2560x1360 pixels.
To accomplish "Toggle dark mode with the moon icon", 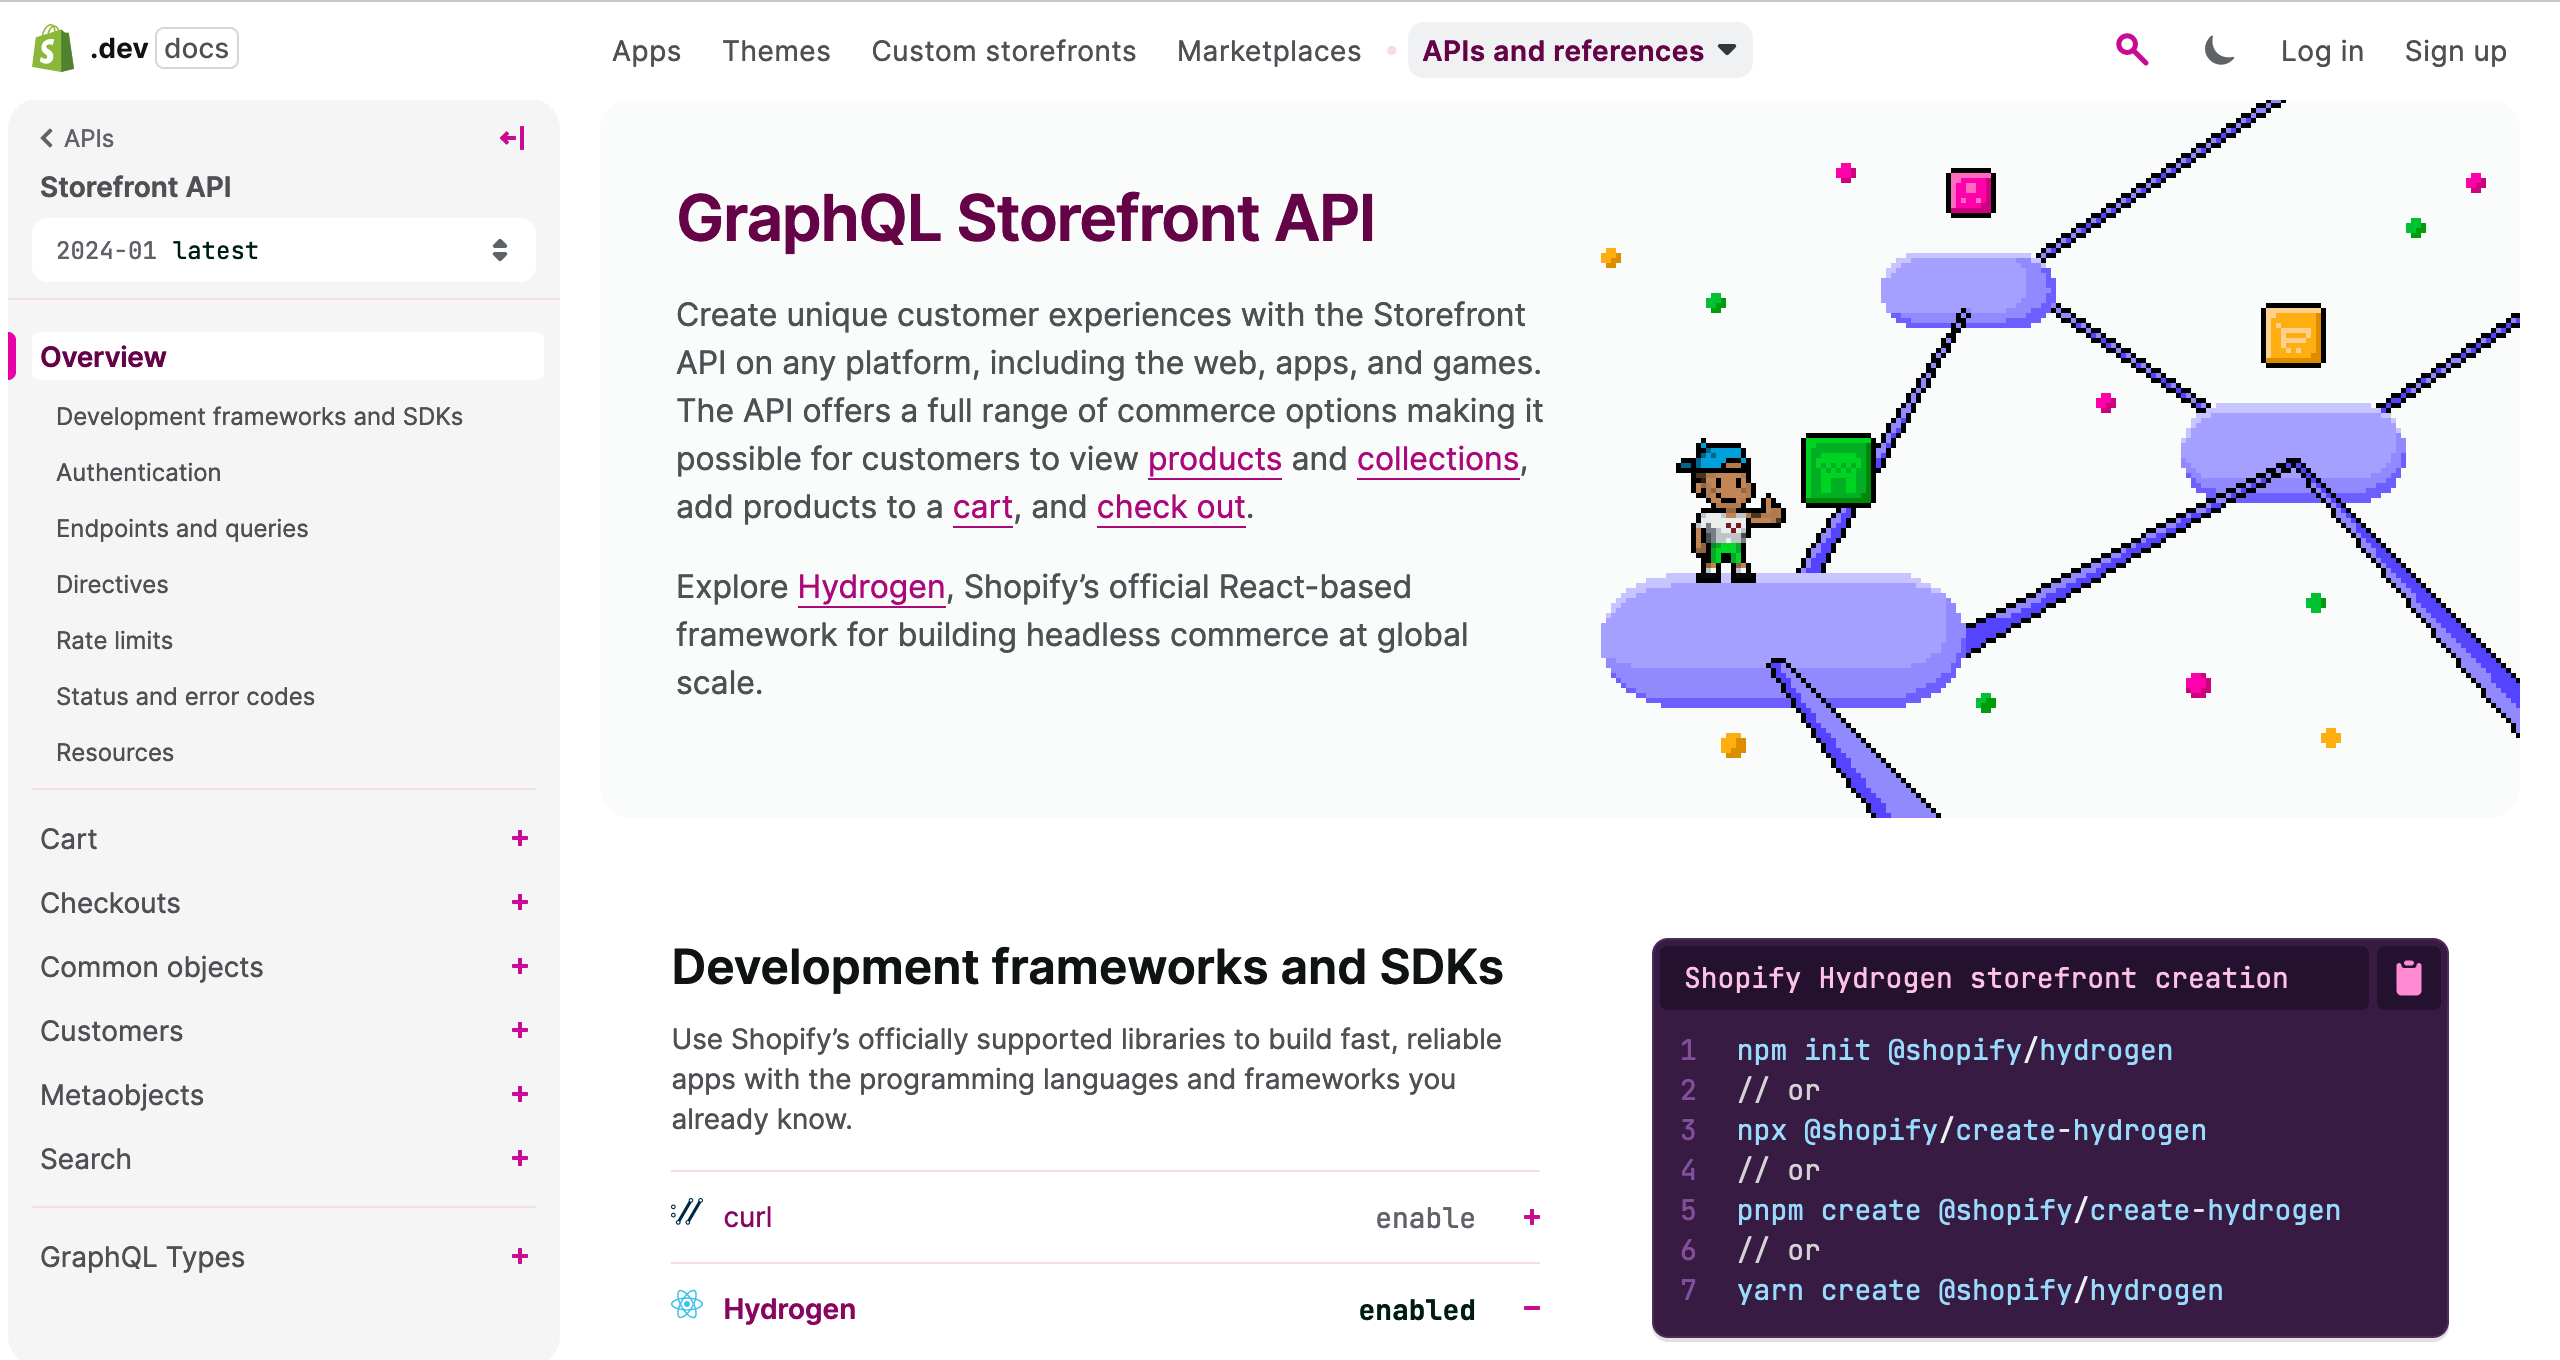I will 2219,50.
